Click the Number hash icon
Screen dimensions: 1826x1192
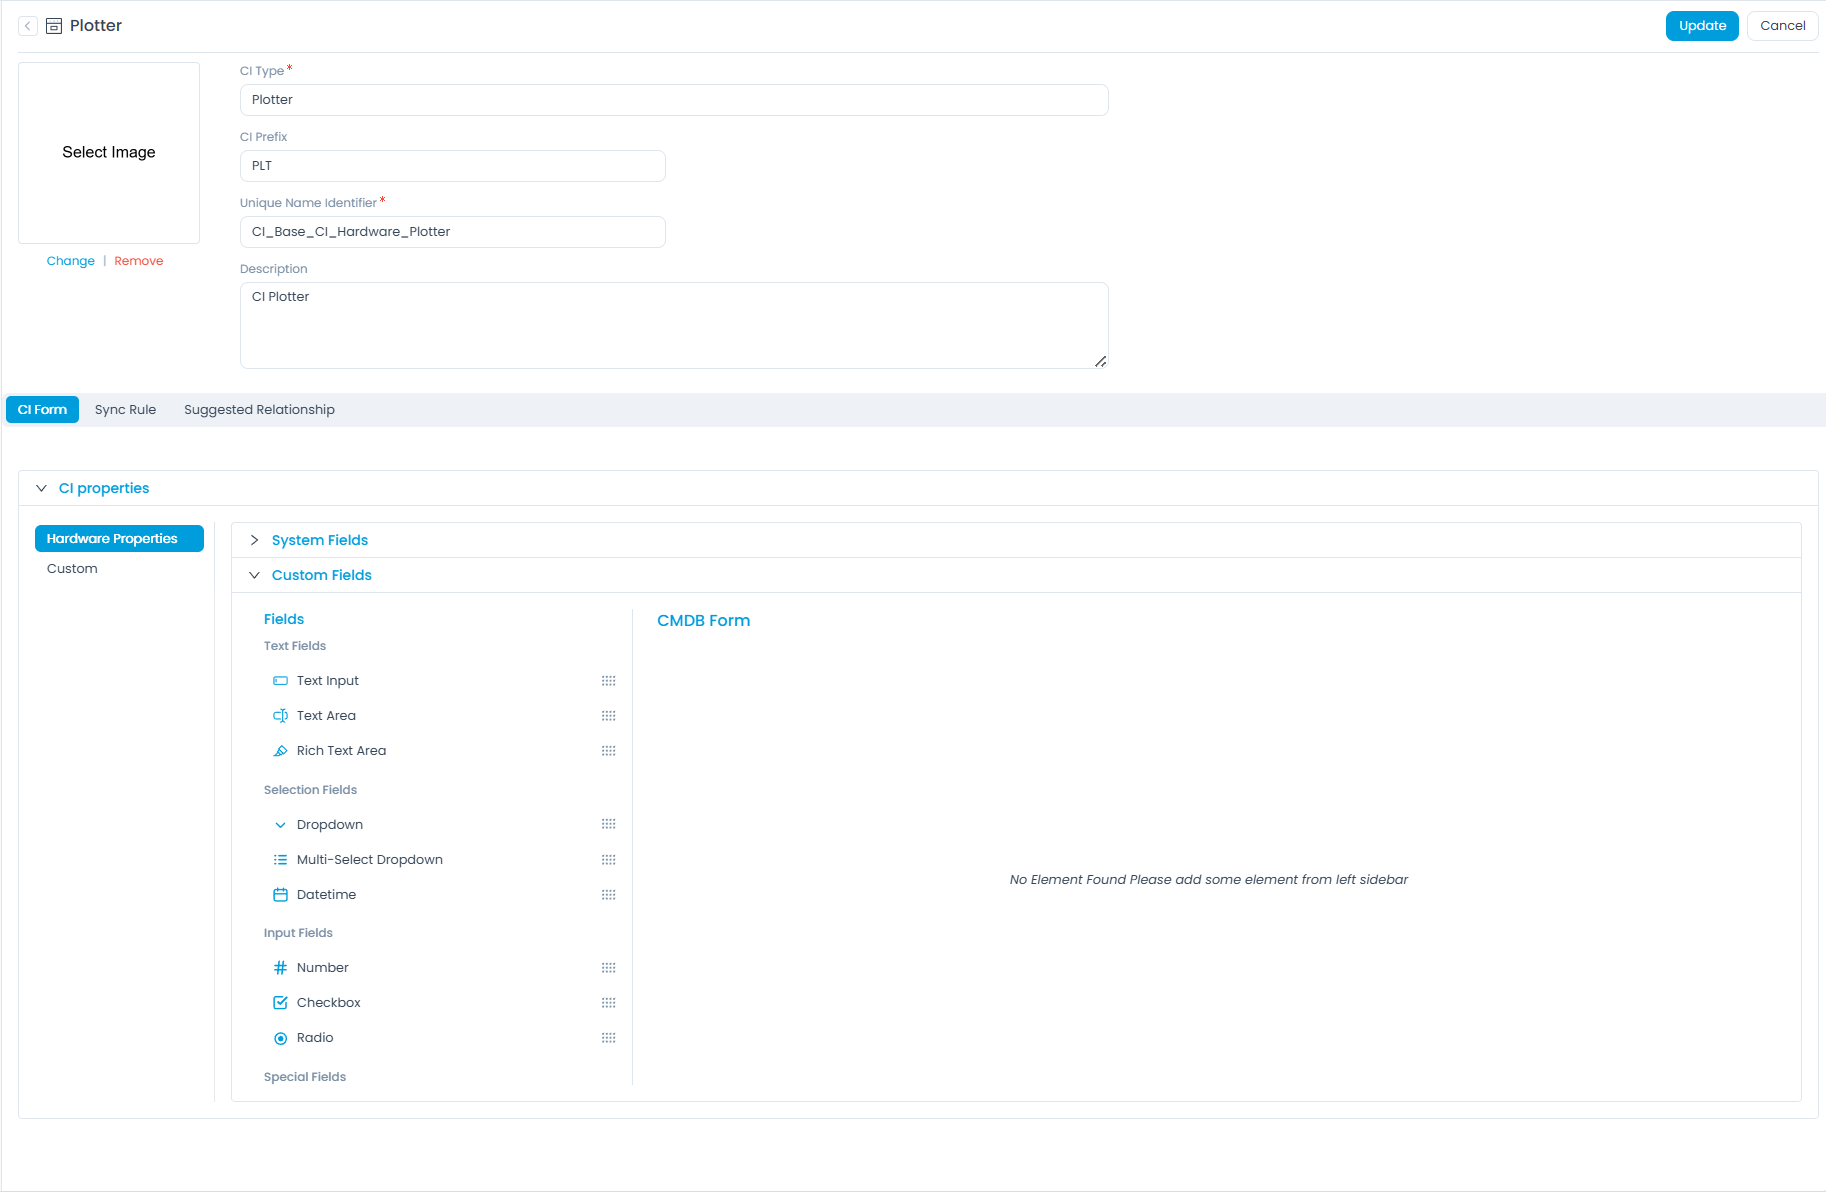(x=280, y=968)
